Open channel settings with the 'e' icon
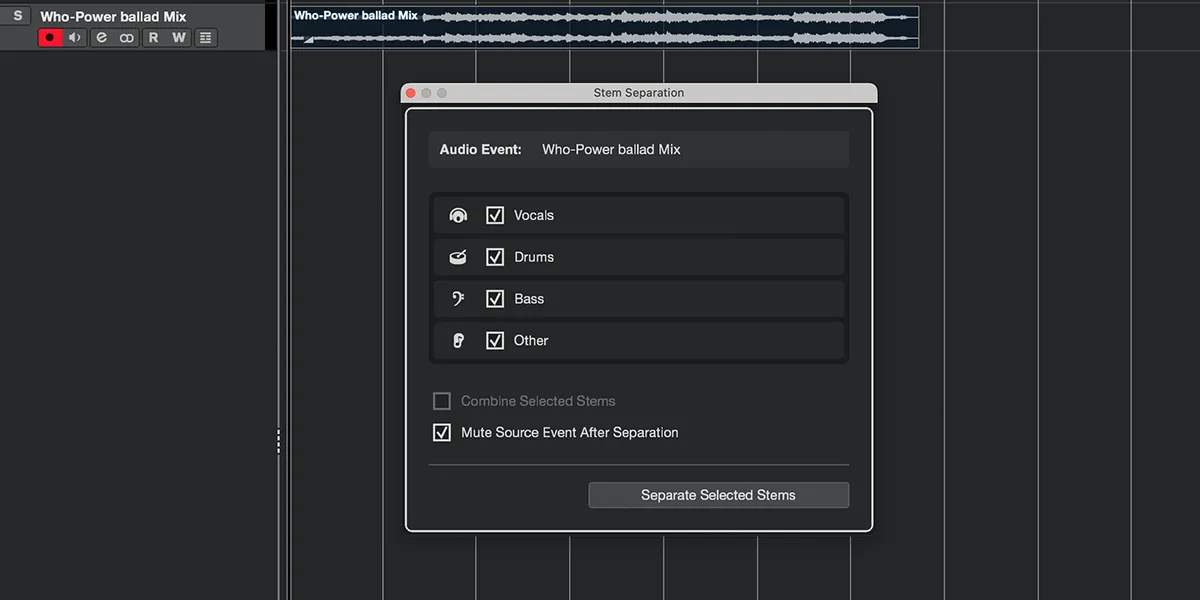Screen dimensions: 1200x600 100,37
